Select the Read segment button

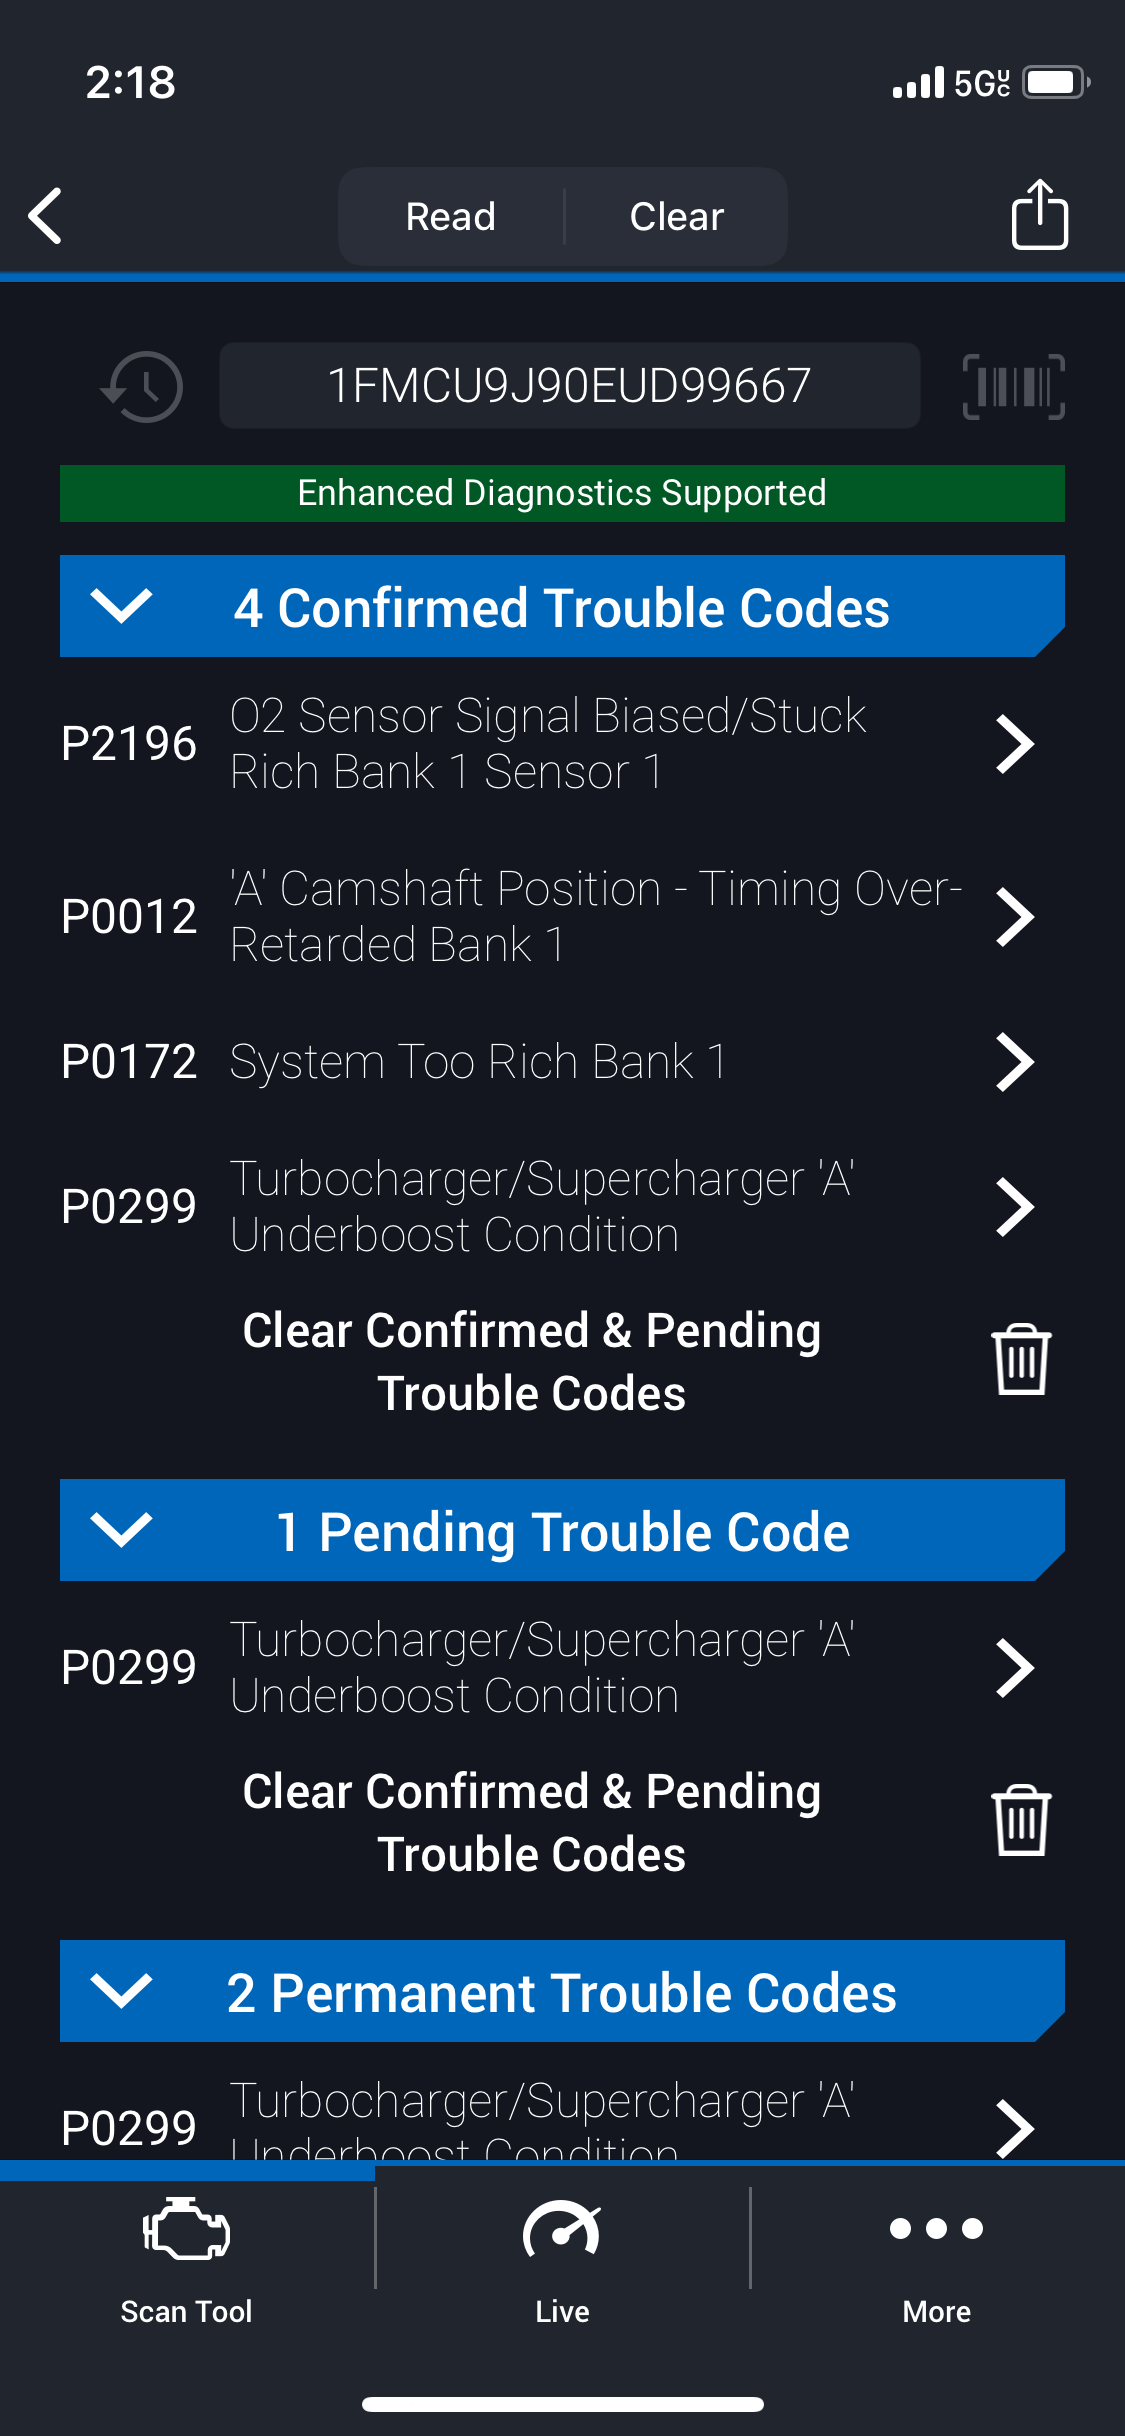451,216
